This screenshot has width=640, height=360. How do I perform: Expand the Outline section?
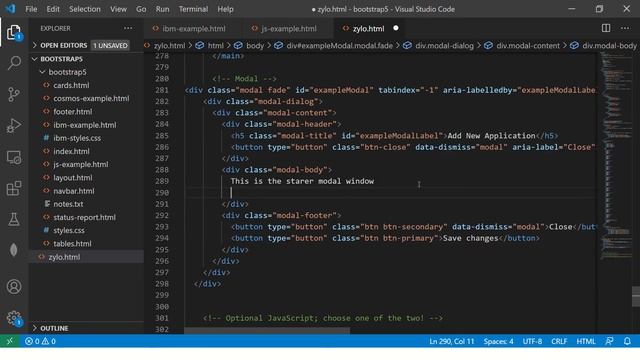54,328
